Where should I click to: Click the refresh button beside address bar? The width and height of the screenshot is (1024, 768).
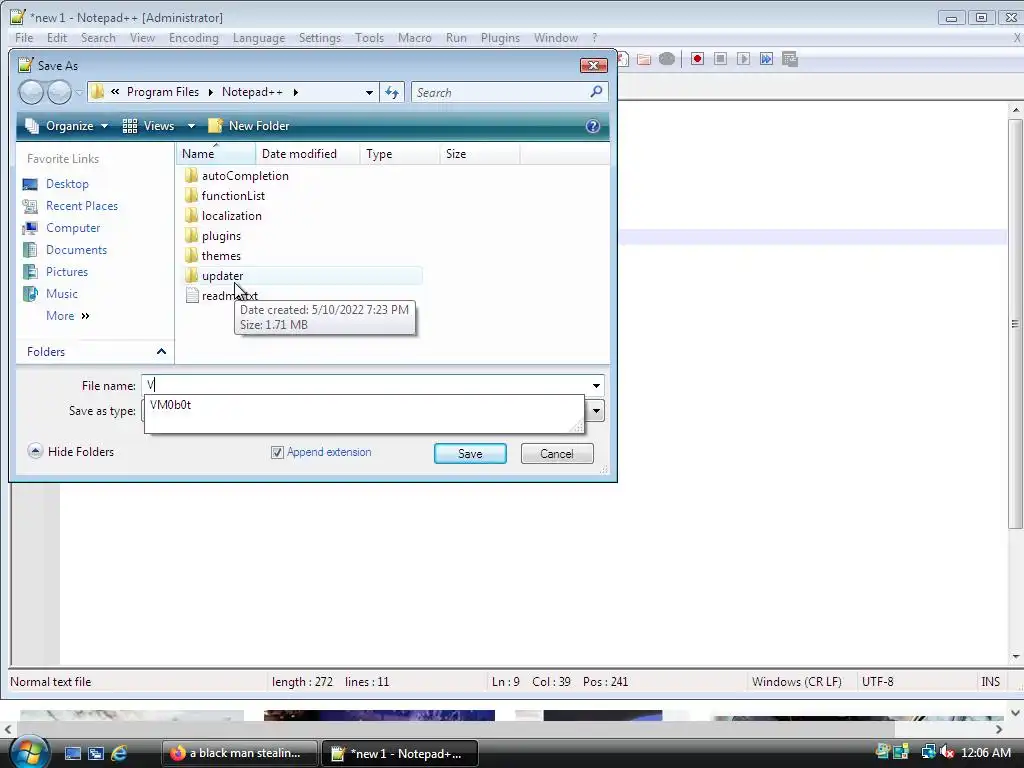pos(392,92)
